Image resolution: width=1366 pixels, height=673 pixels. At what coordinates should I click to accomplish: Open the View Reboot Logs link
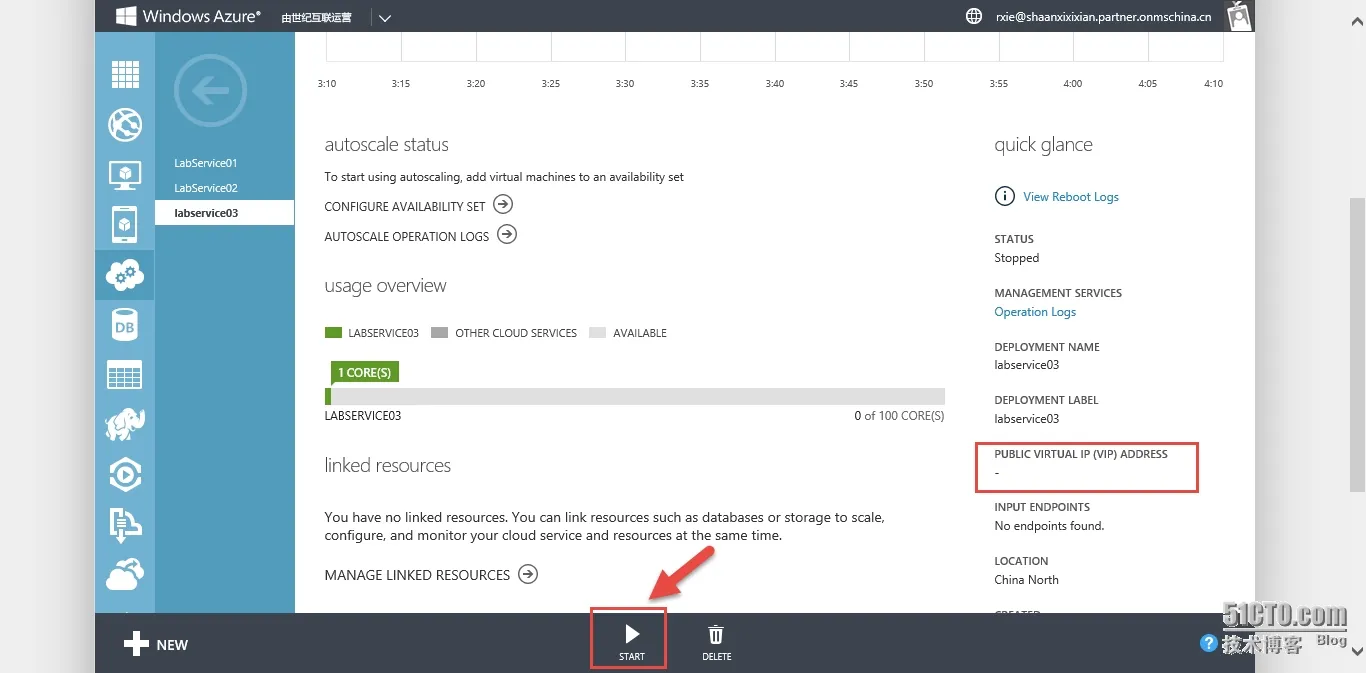[x=1071, y=197]
